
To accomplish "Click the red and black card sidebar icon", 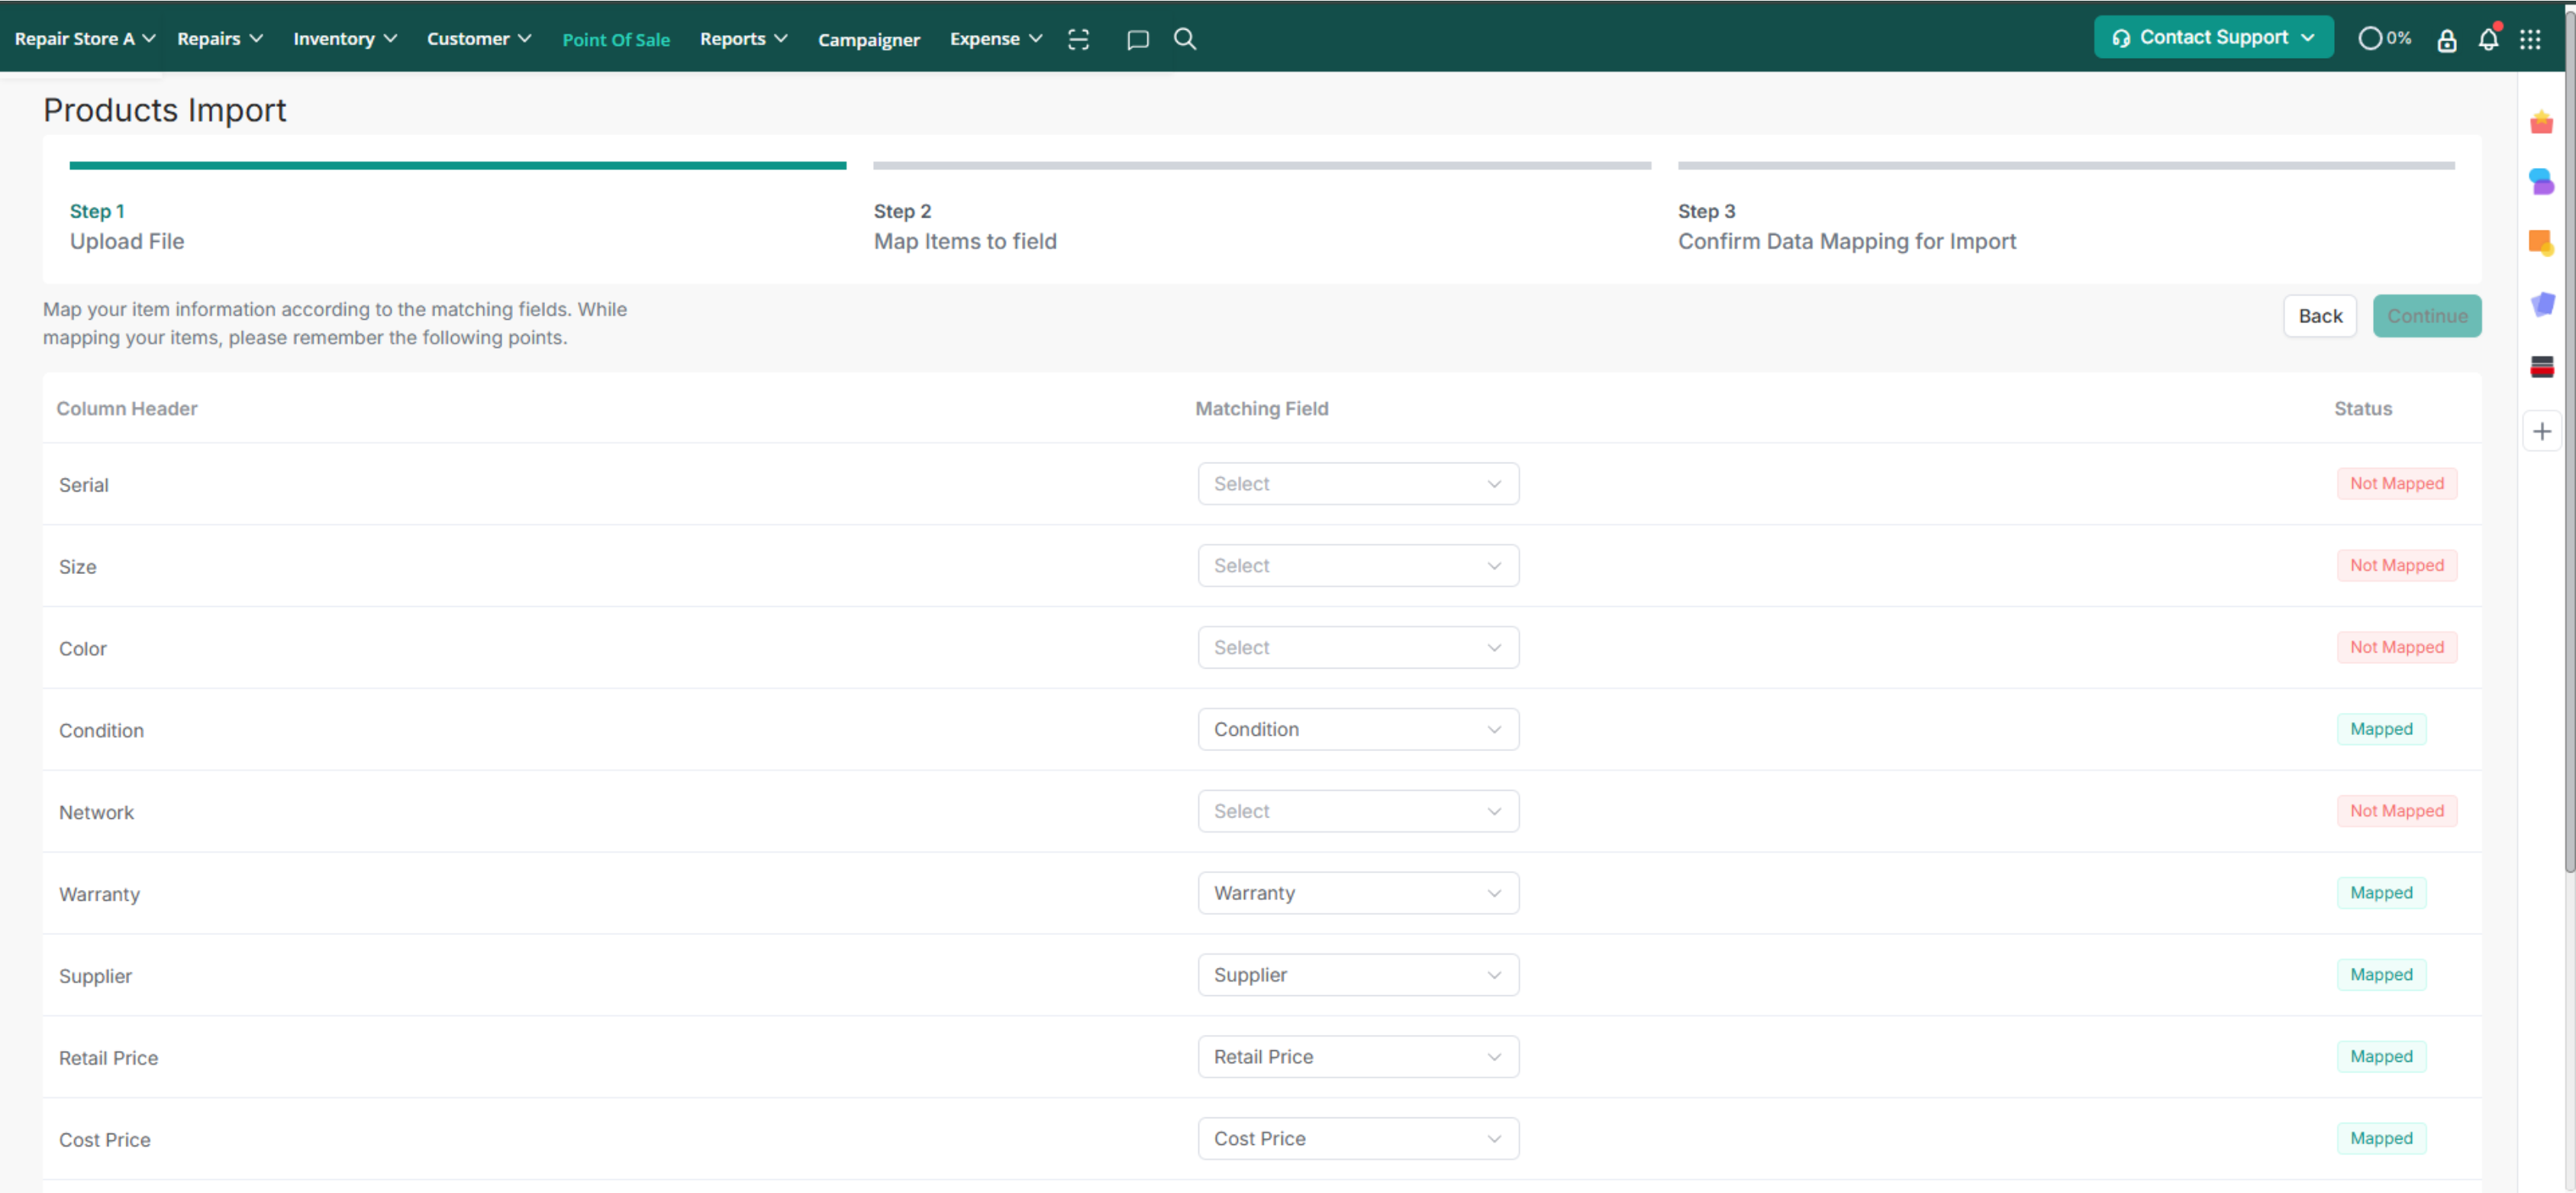I will [2541, 366].
